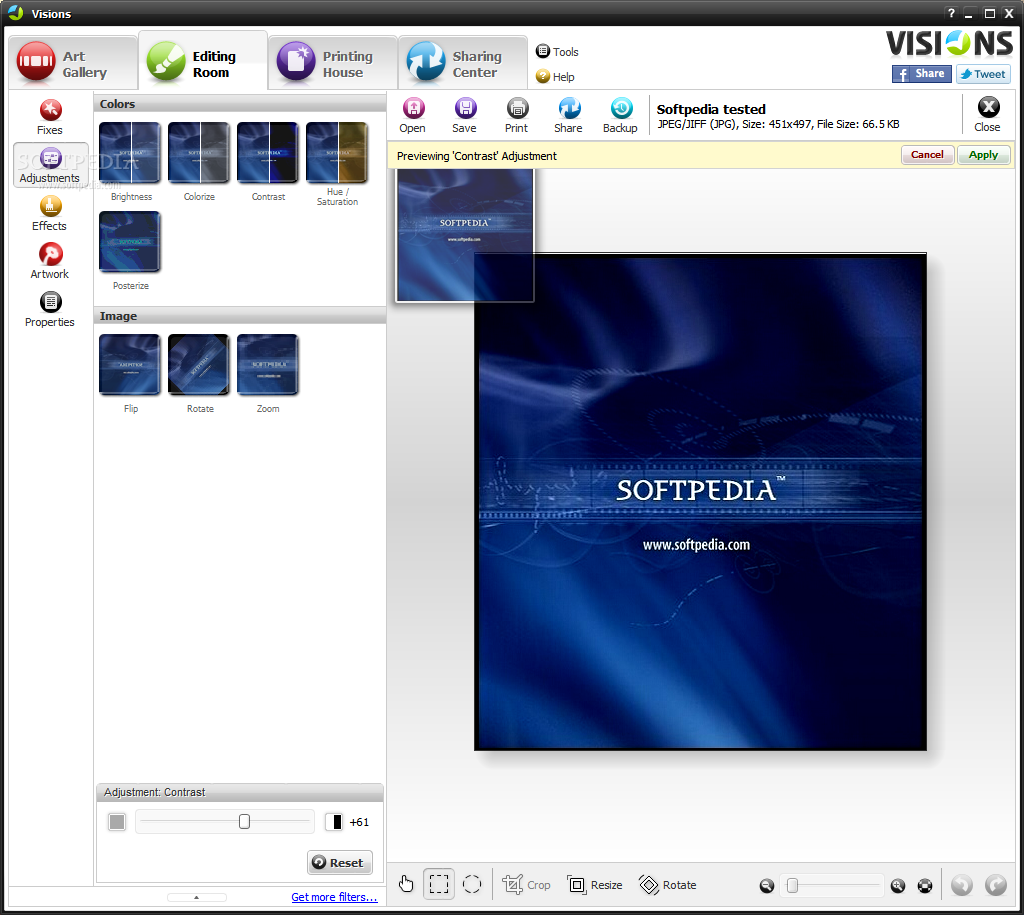Click low-contrast gray icon left of slider

pyautogui.click(x=117, y=822)
